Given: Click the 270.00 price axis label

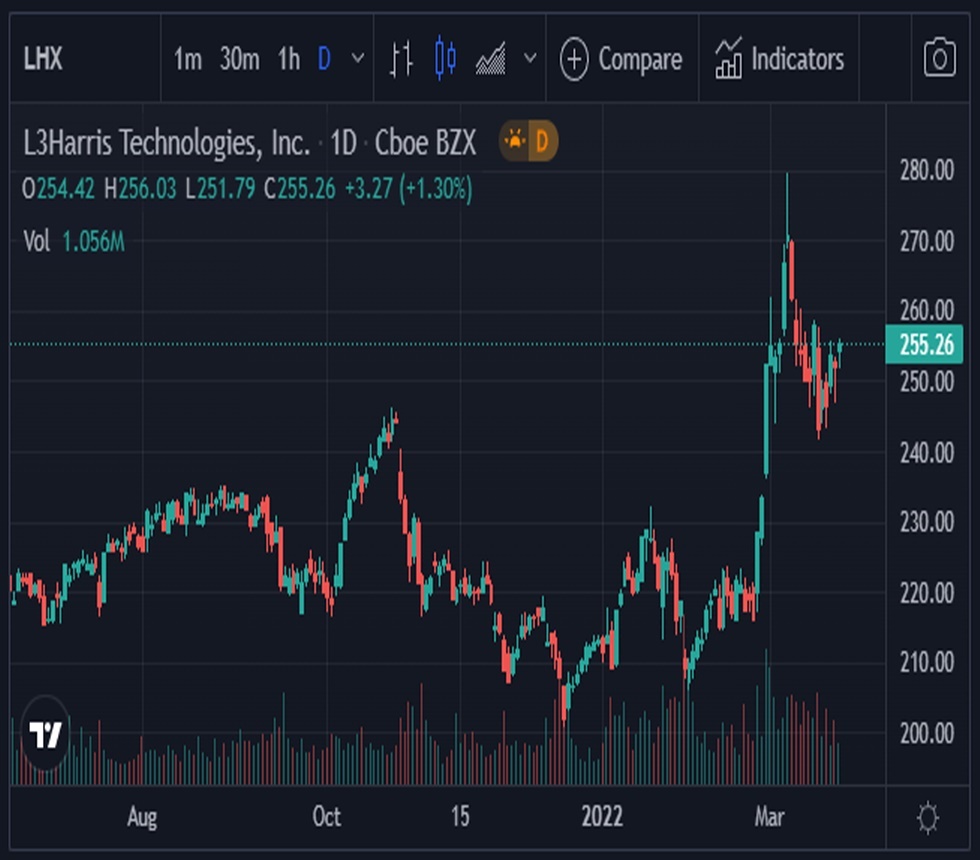Looking at the screenshot, I should click(927, 241).
